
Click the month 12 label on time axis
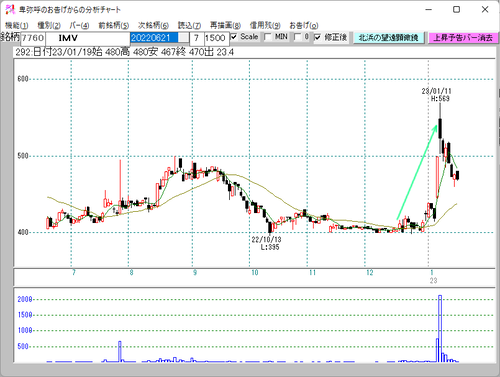click(370, 273)
